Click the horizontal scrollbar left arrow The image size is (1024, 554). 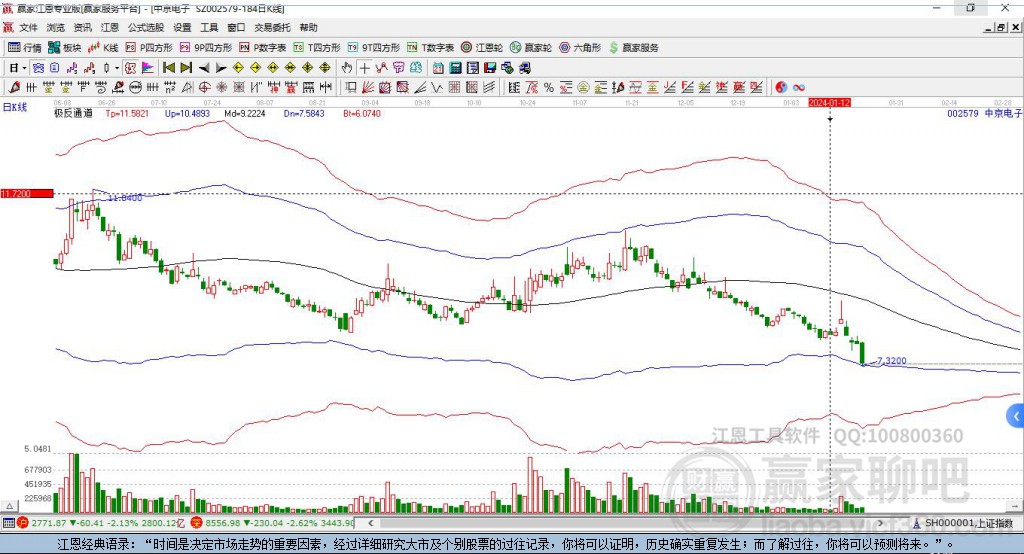371,523
